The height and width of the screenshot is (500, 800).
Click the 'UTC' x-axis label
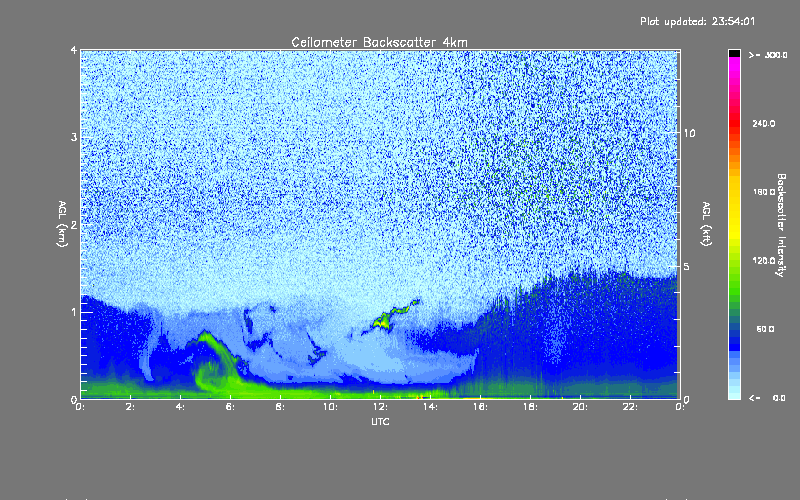click(380, 421)
